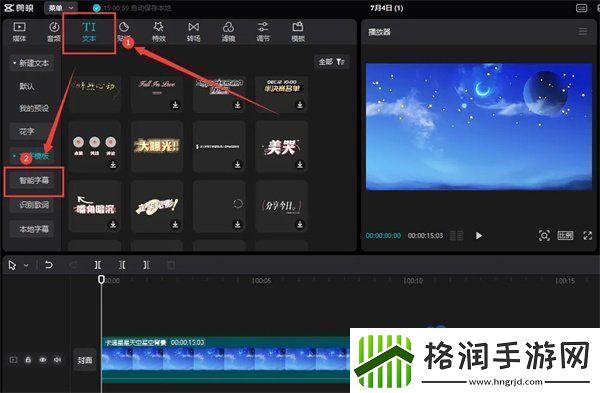
Task: Click the current 00:00:00:00 timecode
Action: coord(383,235)
